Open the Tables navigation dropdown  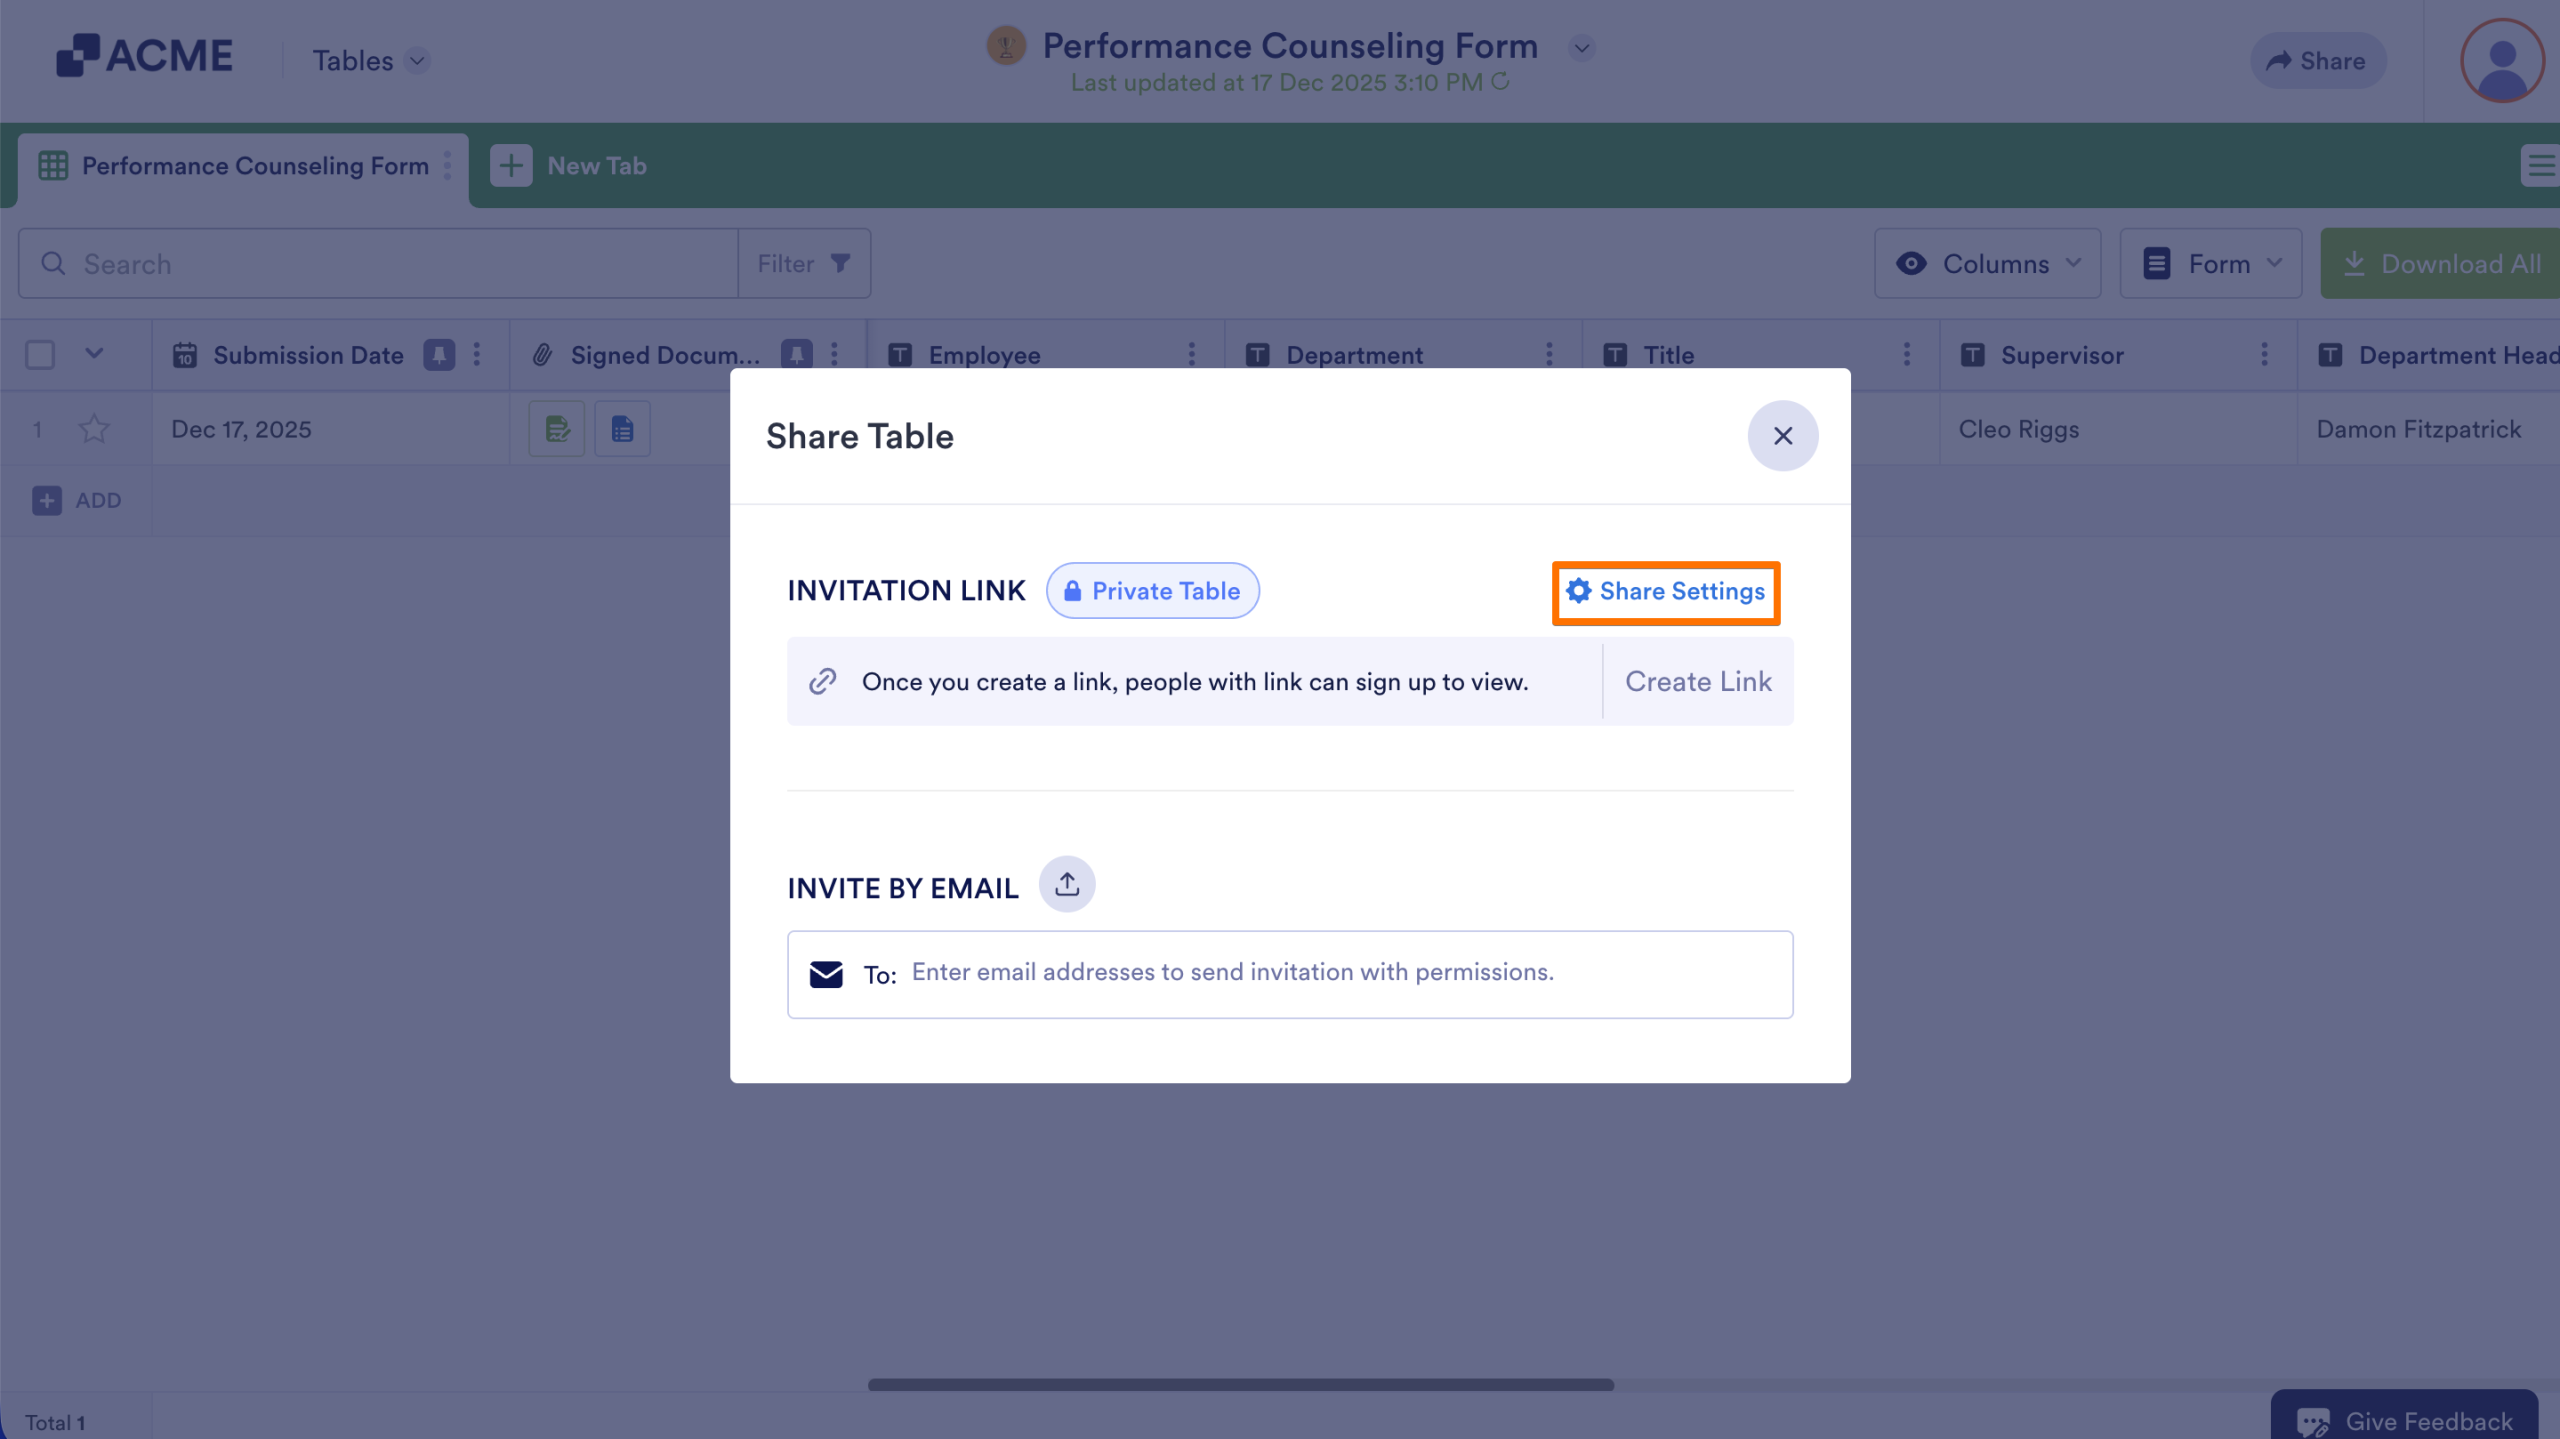pos(369,61)
